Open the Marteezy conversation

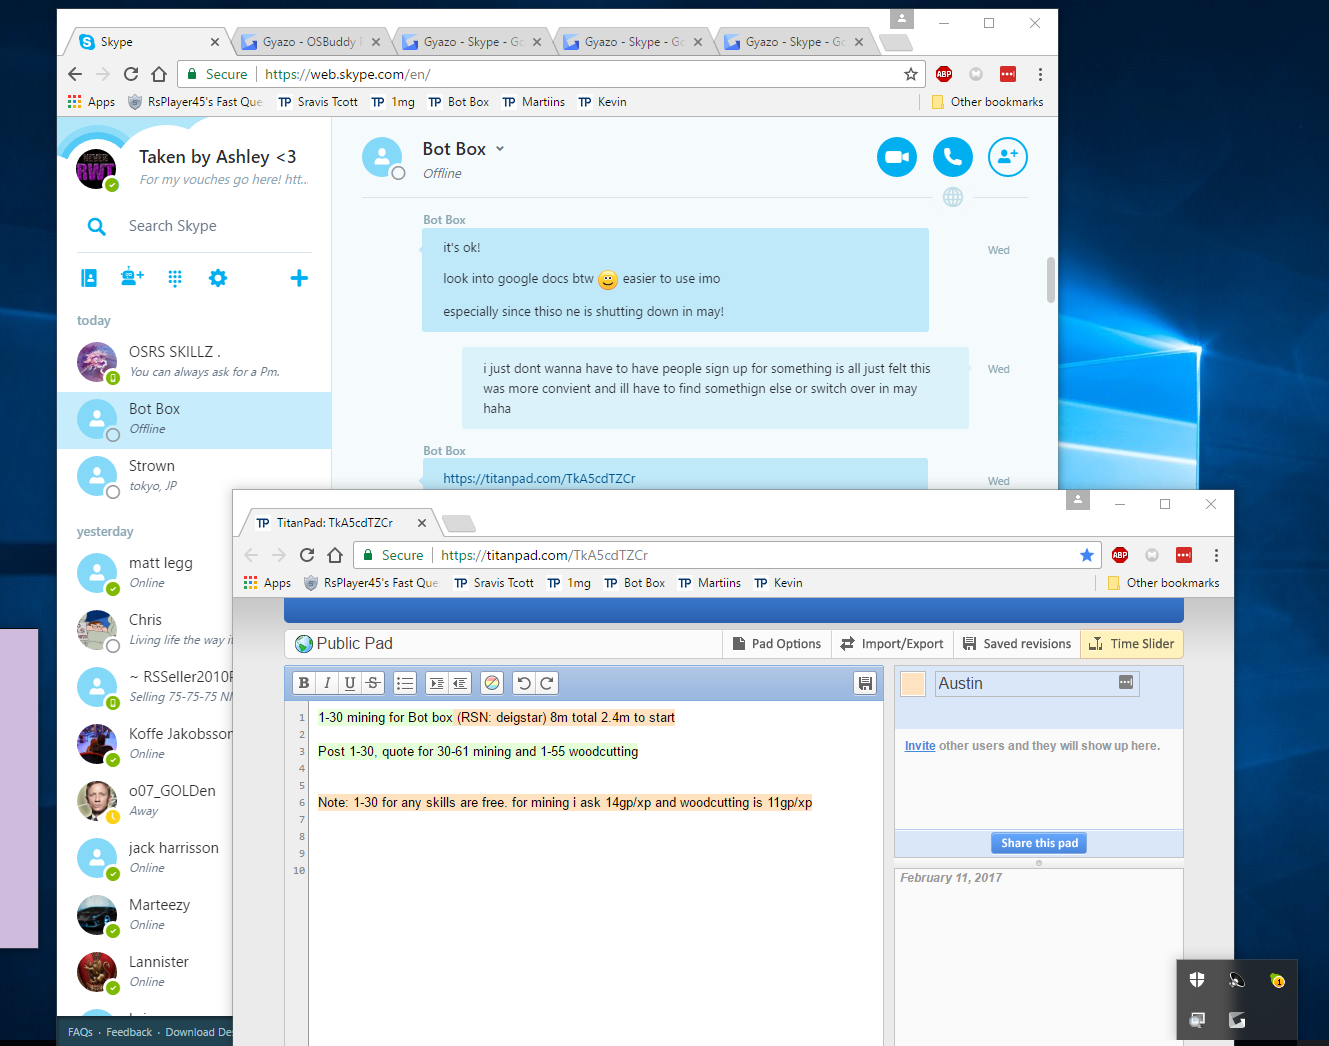(145, 915)
